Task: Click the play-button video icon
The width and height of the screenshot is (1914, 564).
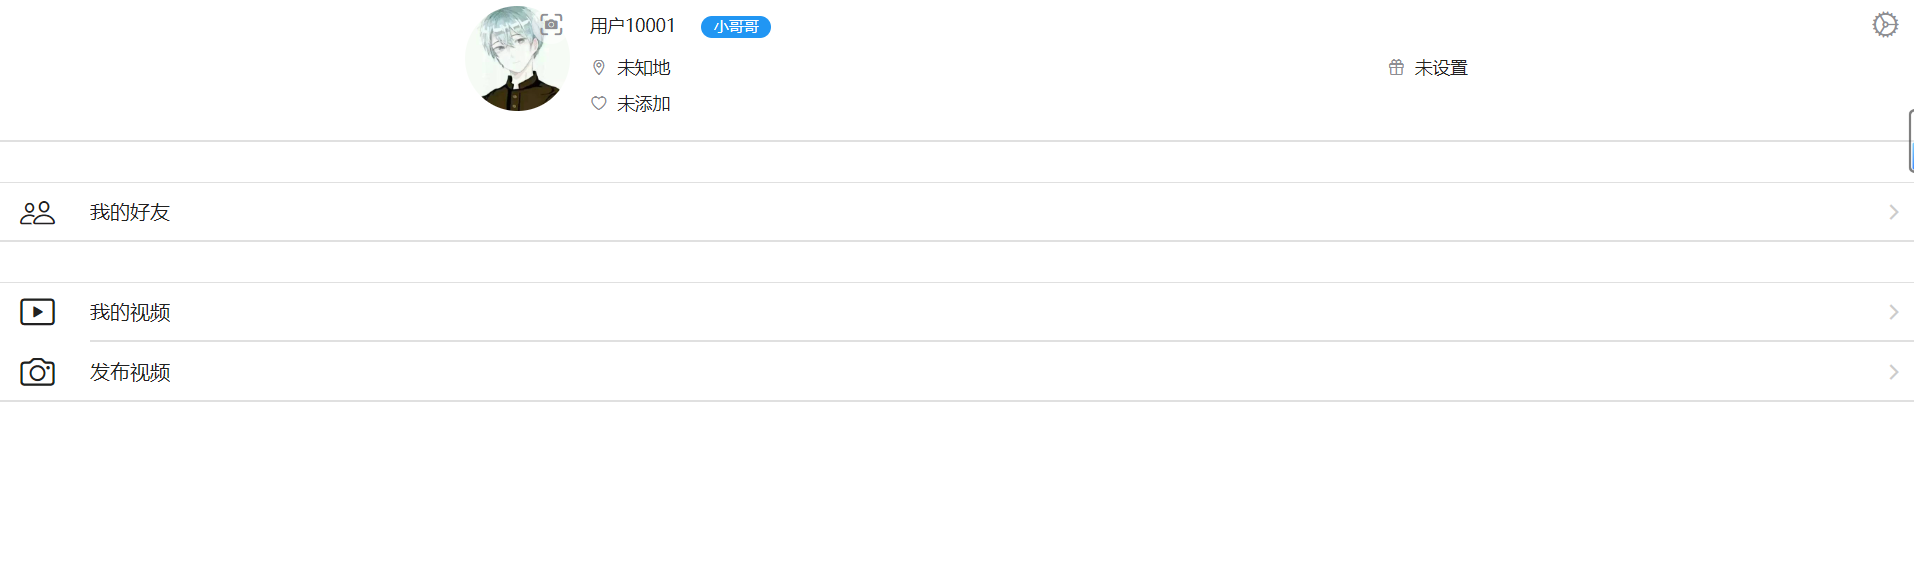Action: (38, 312)
